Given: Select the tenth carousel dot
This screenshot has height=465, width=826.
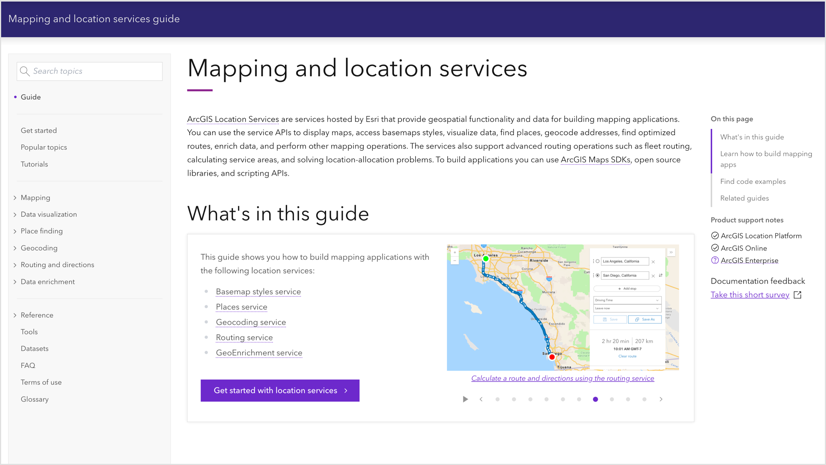Looking at the screenshot, I should pos(644,399).
